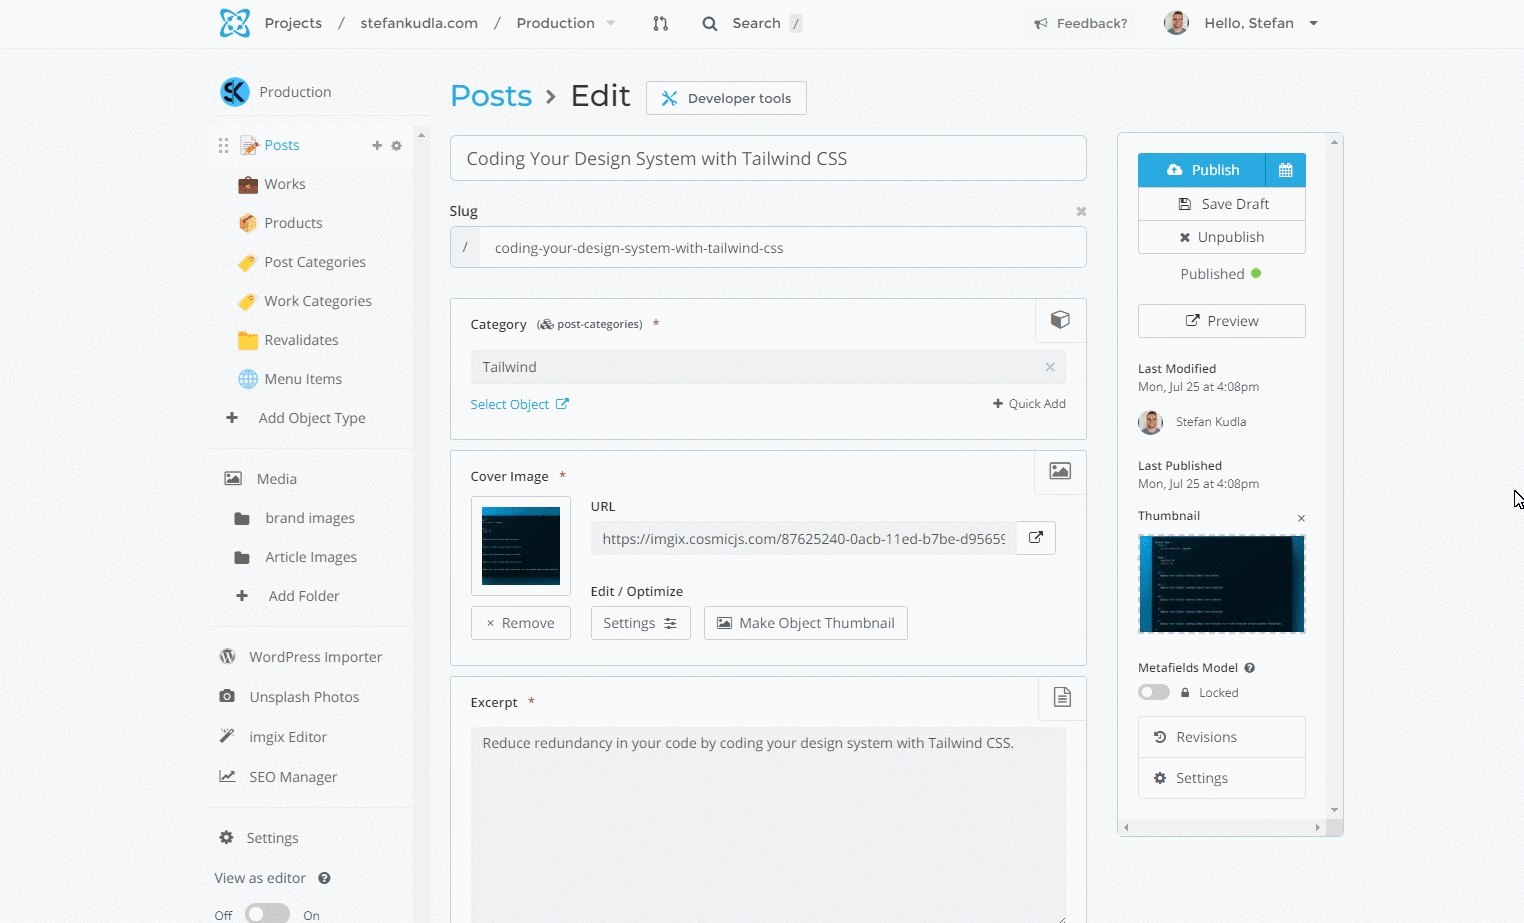Click the cover image thumbnail preview

(x=521, y=546)
